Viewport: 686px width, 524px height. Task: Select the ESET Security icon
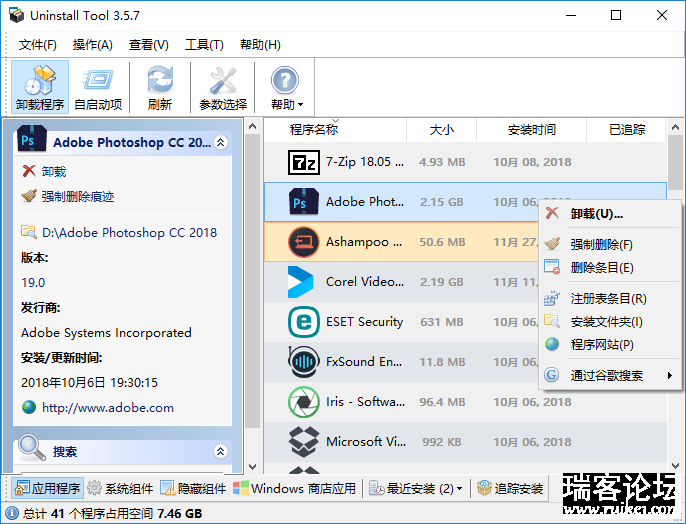point(304,322)
